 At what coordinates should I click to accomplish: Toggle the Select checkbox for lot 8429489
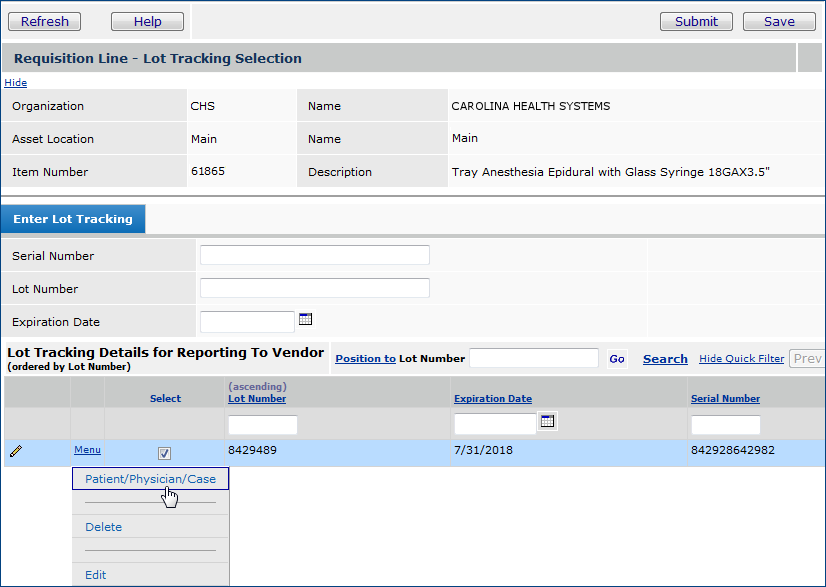[165, 453]
